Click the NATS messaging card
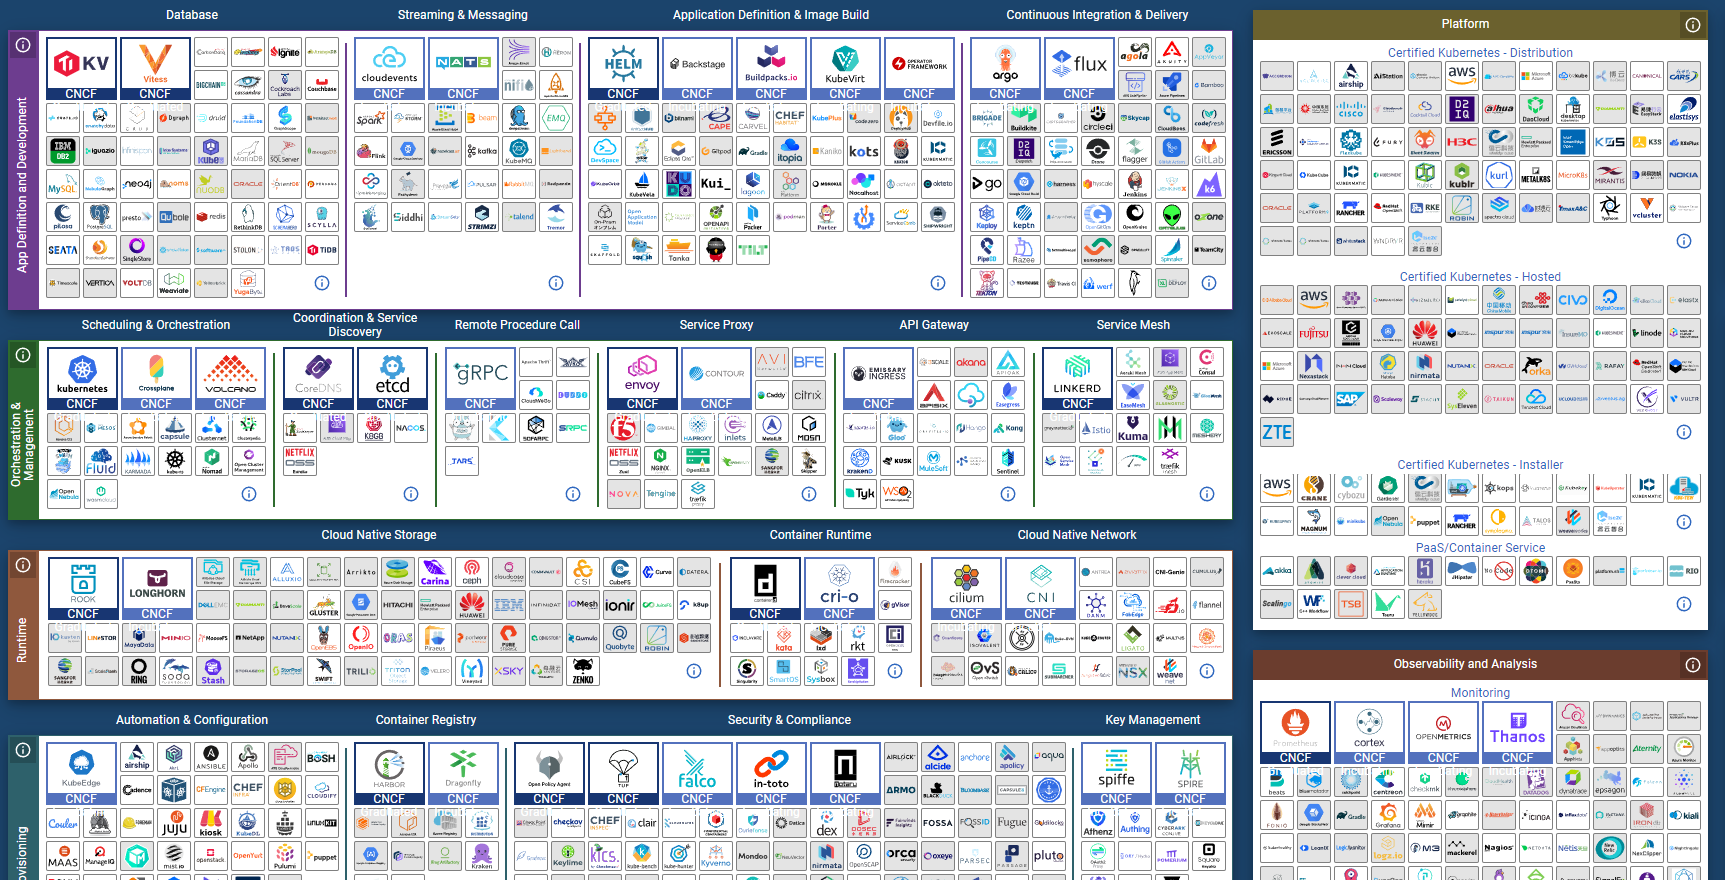The height and width of the screenshot is (880, 1725). click(463, 69)
